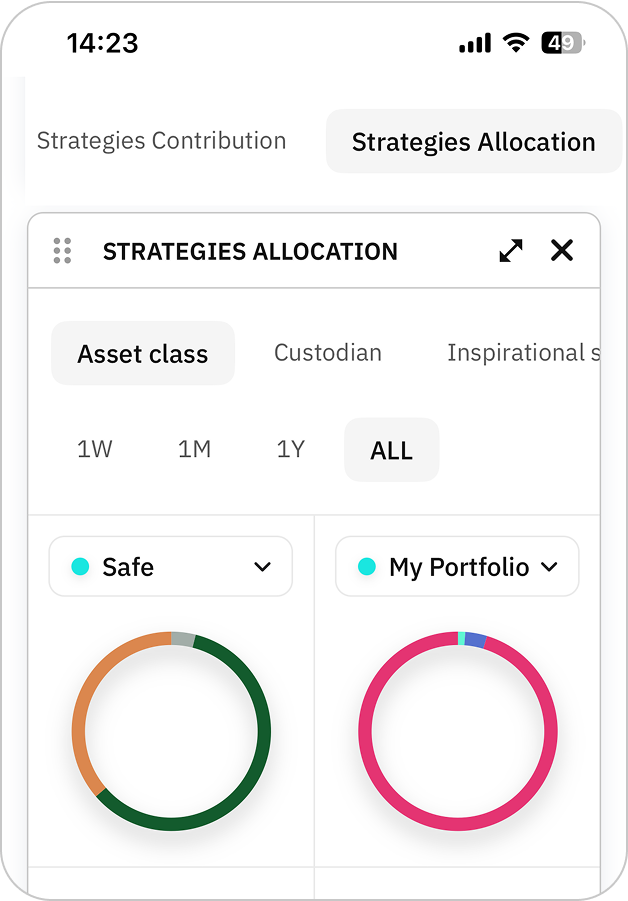Click the cyan dot beside Safe
The image size is (628, 901).
pos(81,567)
